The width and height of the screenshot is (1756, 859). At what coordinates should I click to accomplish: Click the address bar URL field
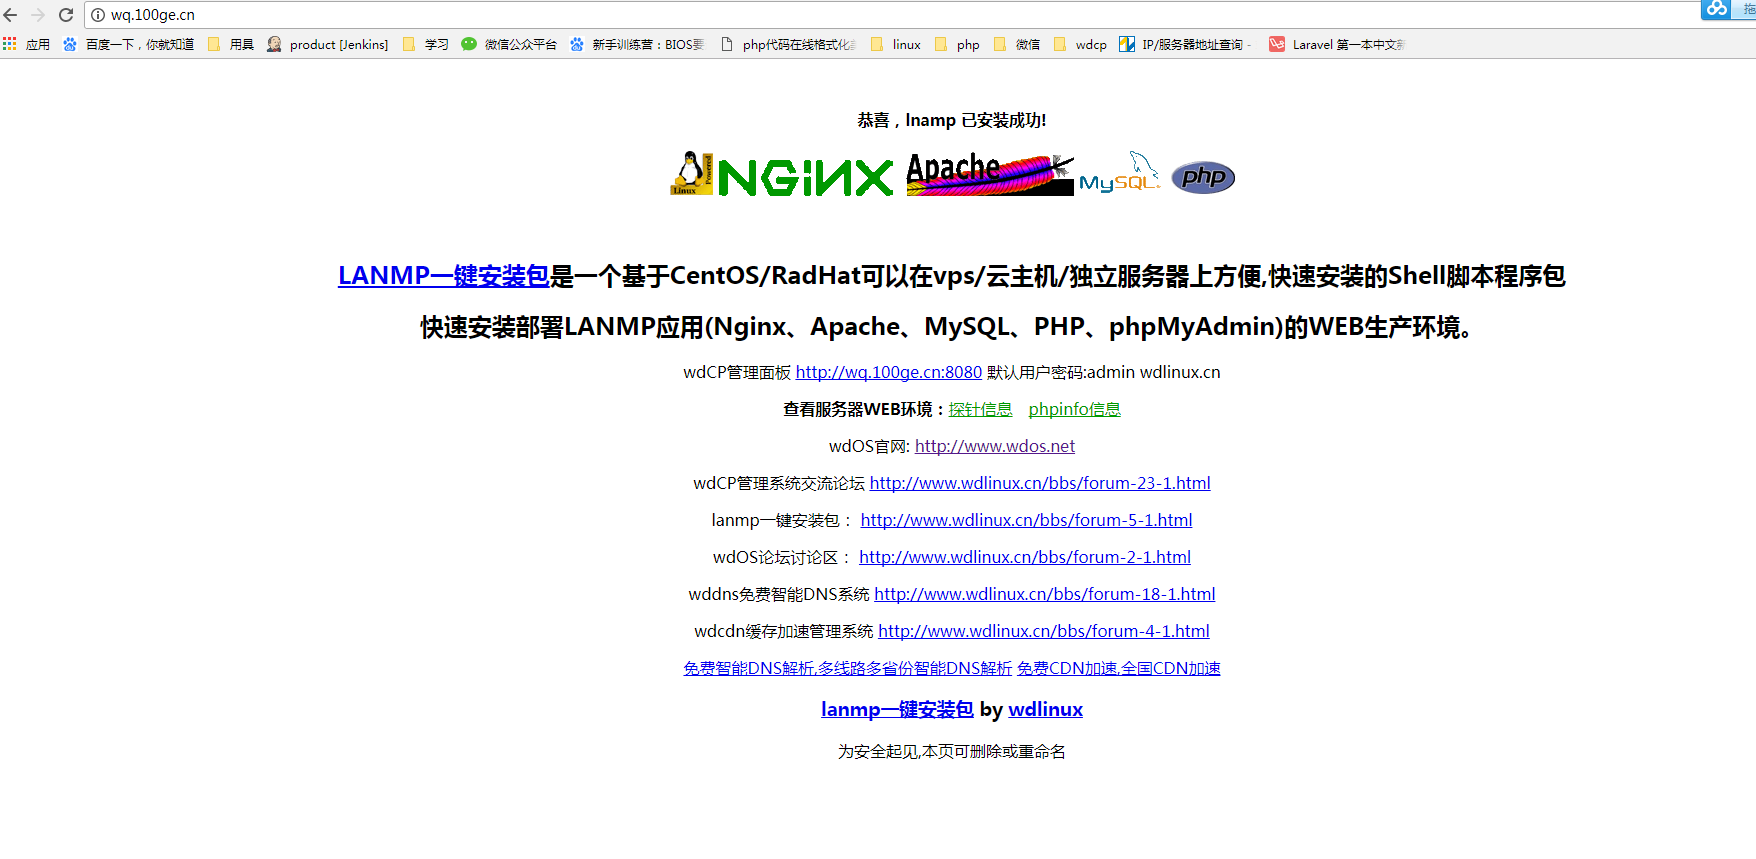click(800, 15)
